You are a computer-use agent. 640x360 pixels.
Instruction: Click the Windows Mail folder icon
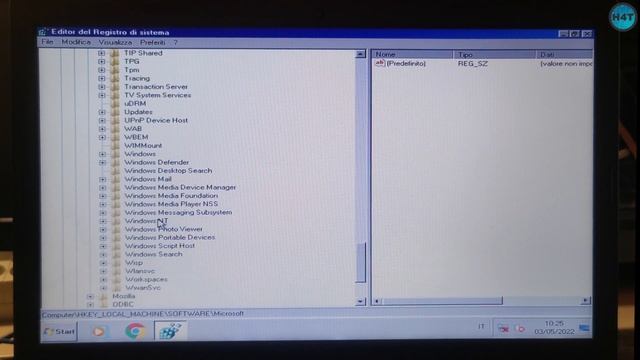[x=116, y=179]
